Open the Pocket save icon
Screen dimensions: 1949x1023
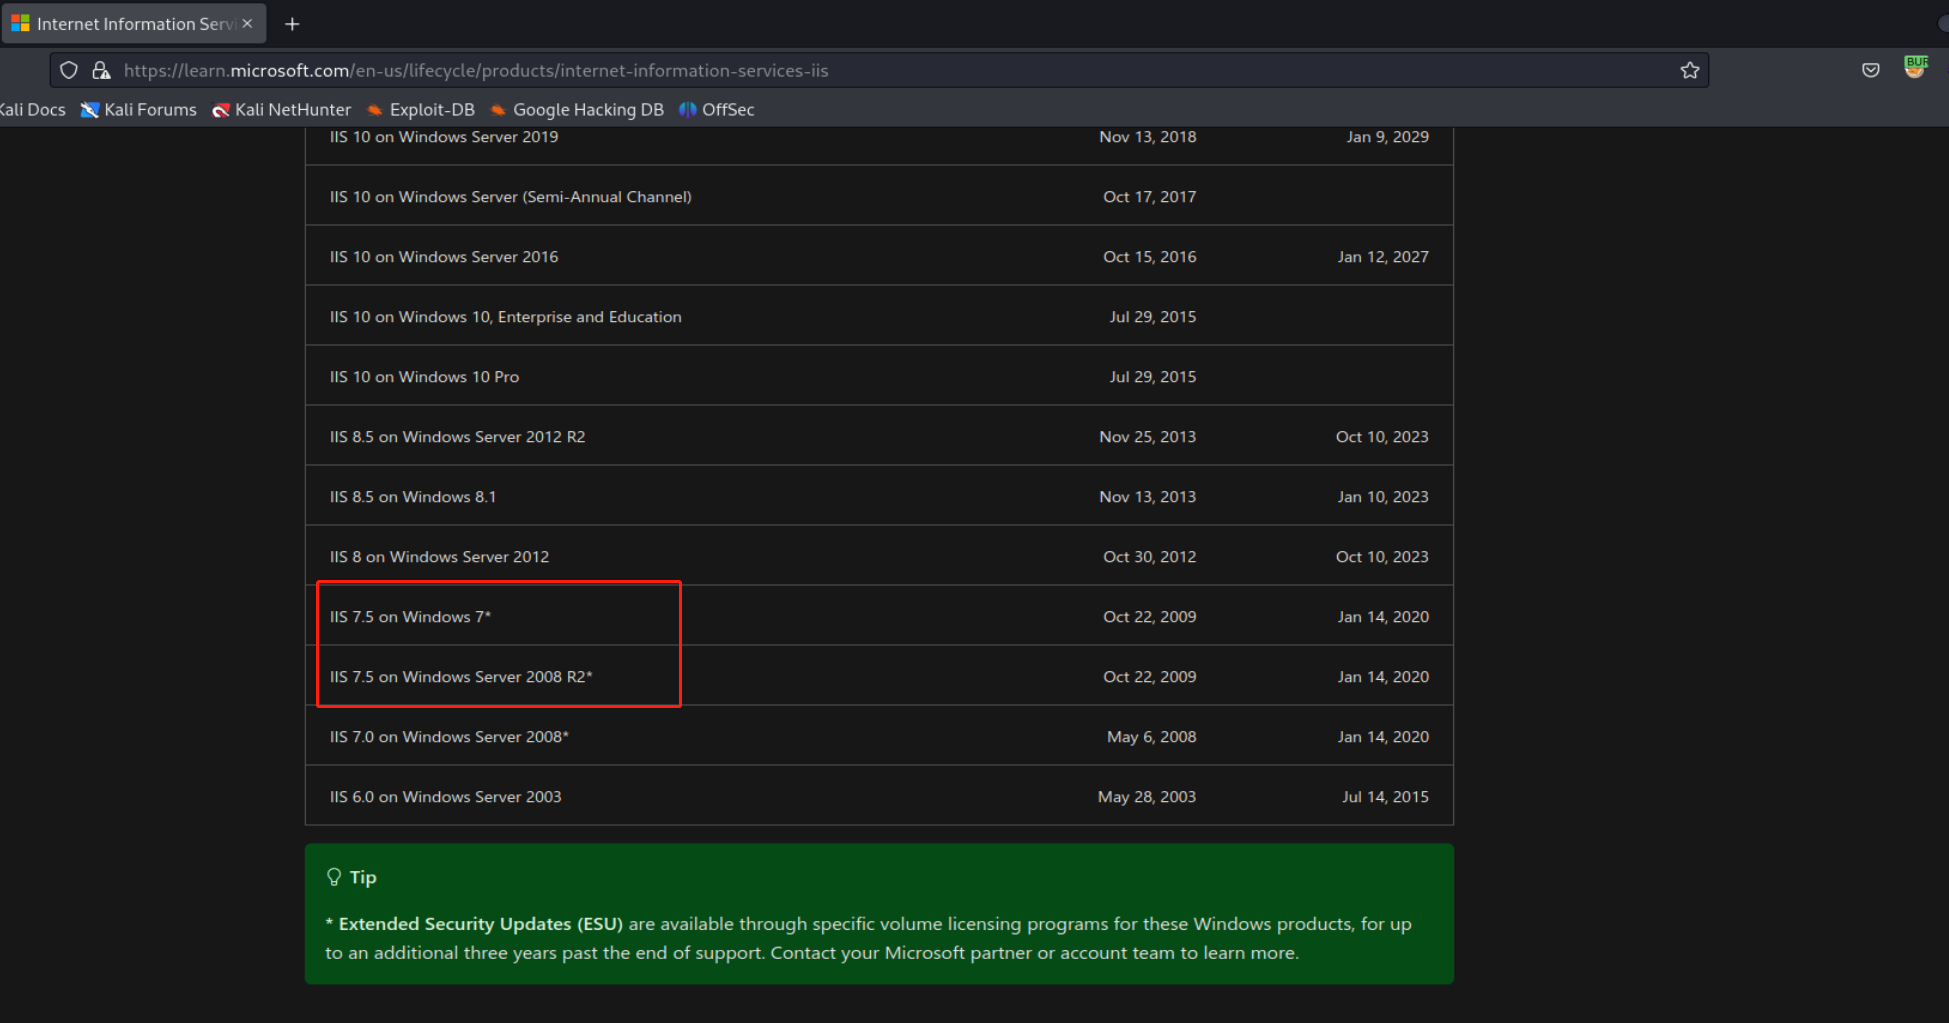click(1871, 70)
